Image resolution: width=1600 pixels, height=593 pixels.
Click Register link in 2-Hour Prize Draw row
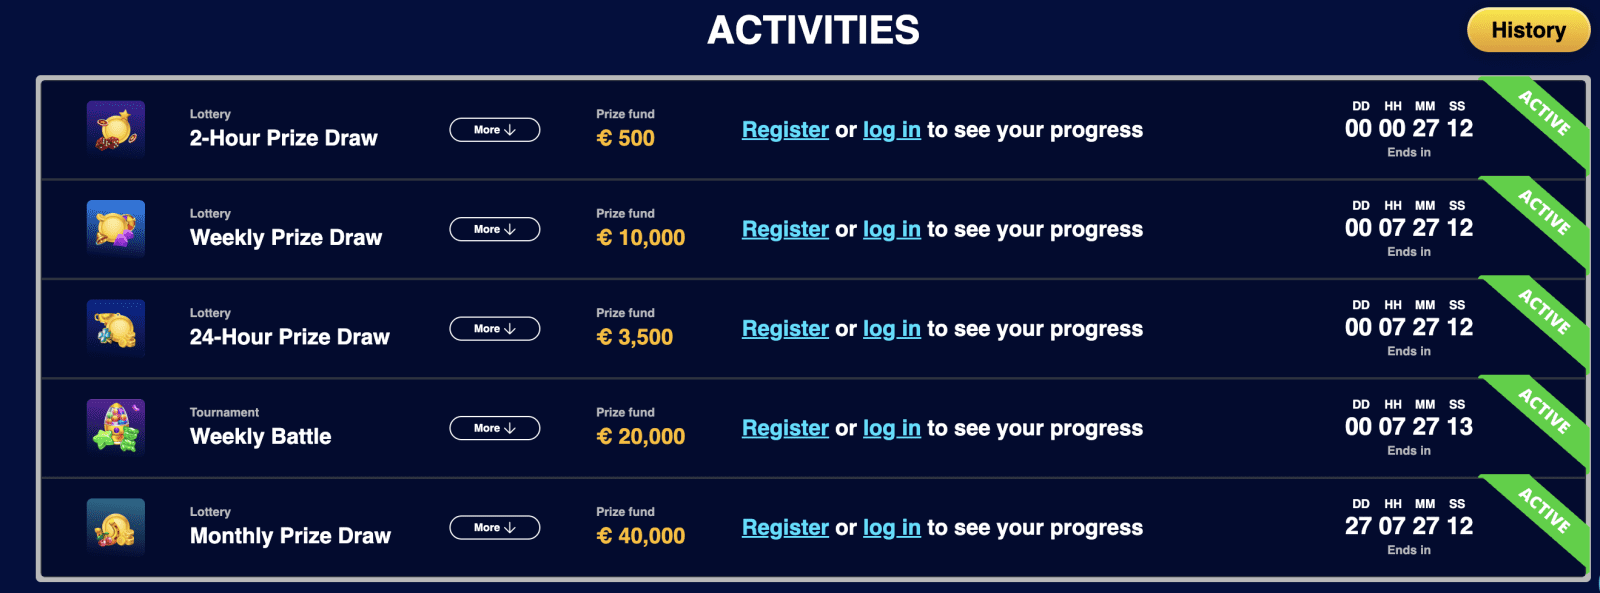[x=785, y=130]
